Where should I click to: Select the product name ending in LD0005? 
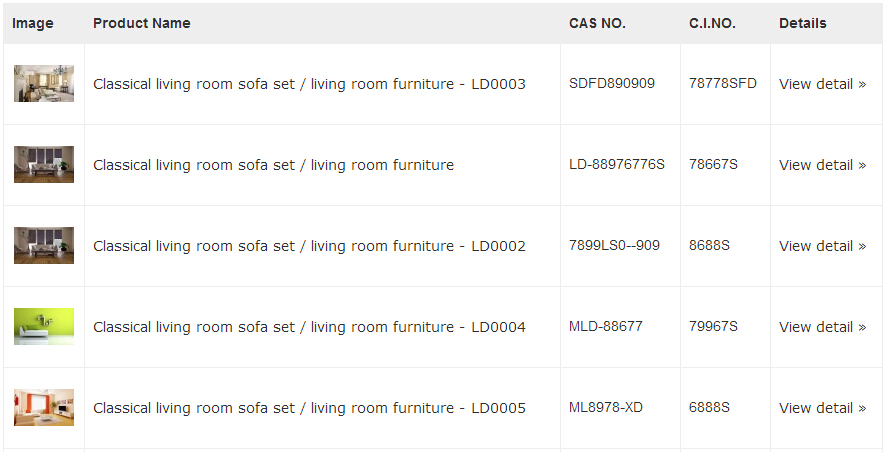click(309, 408)
